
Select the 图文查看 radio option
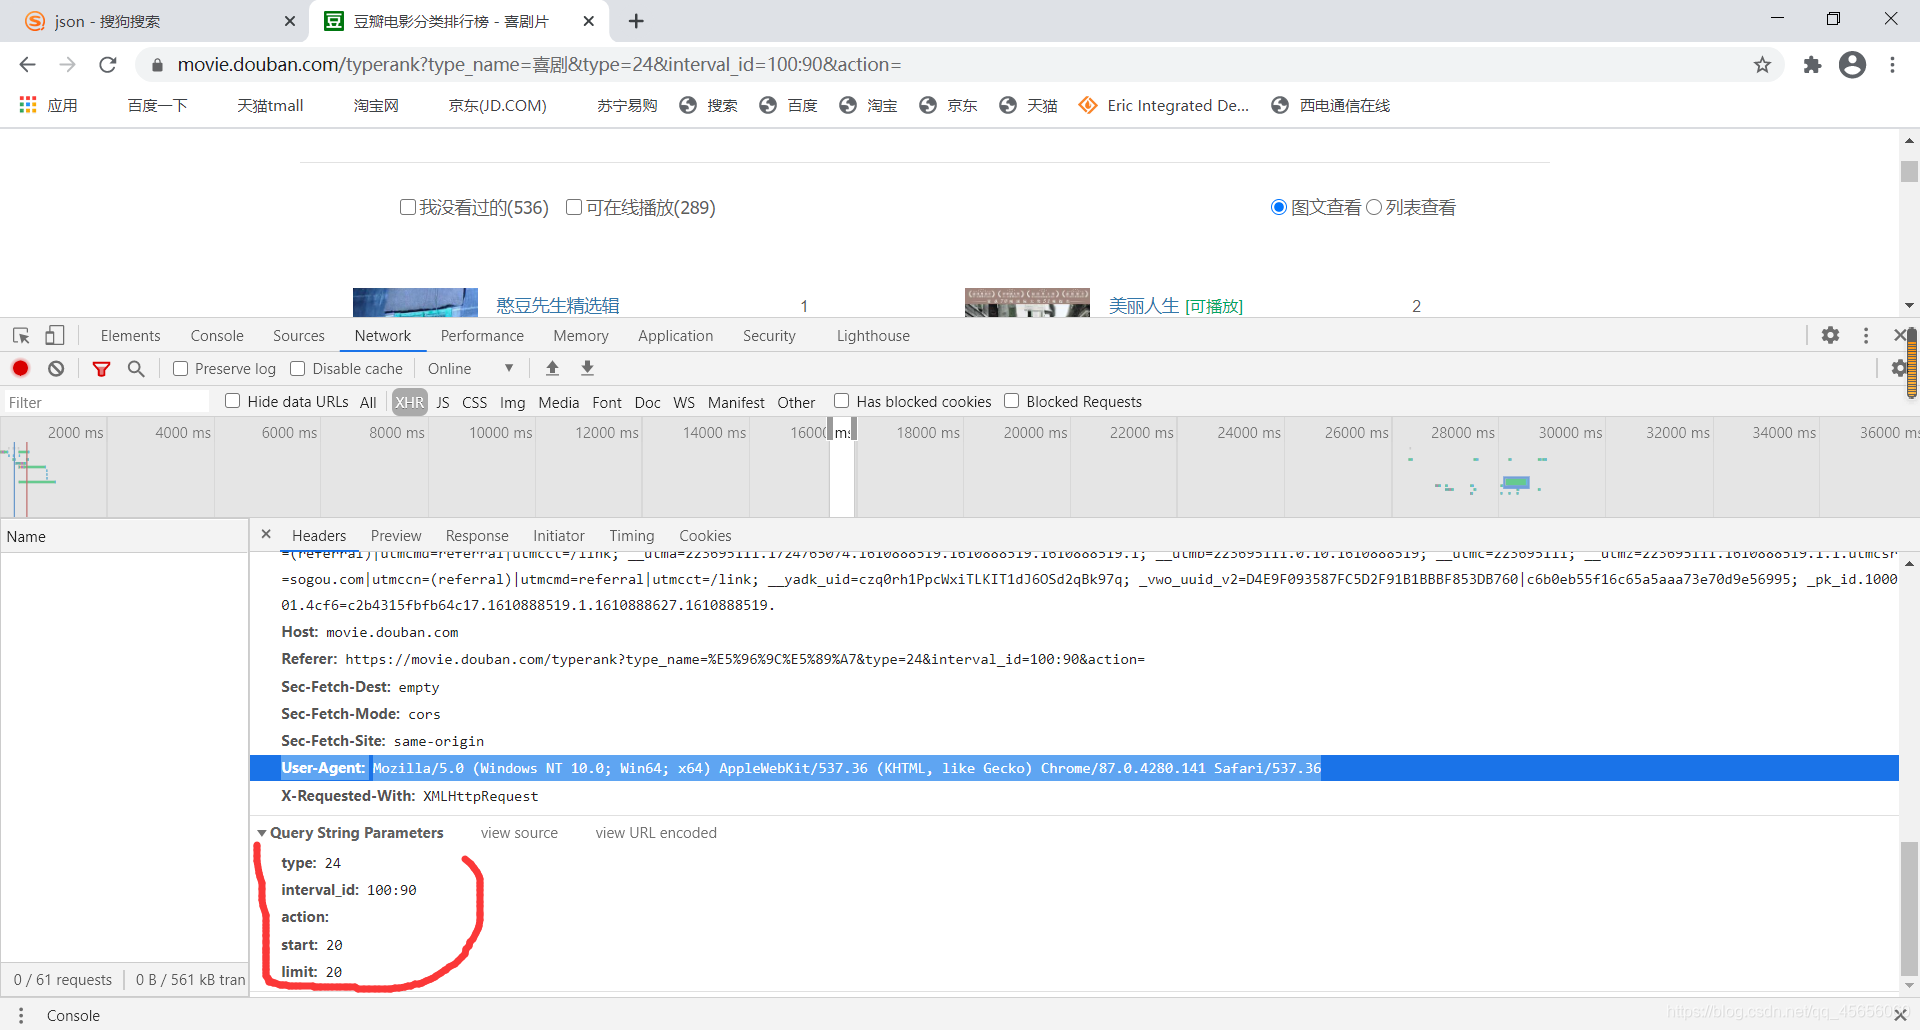(x=1278, y=207)
